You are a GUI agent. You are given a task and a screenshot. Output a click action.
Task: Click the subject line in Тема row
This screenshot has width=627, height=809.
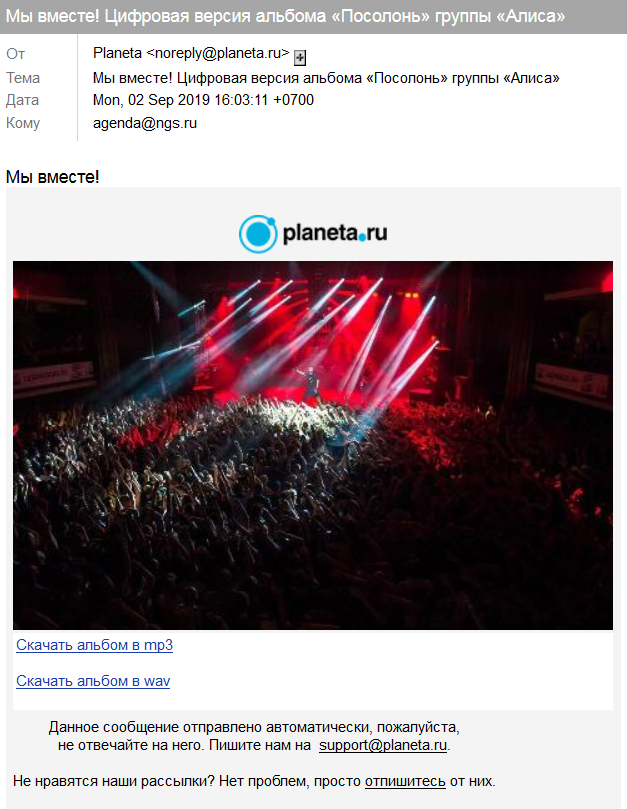[x=326, y=78]
